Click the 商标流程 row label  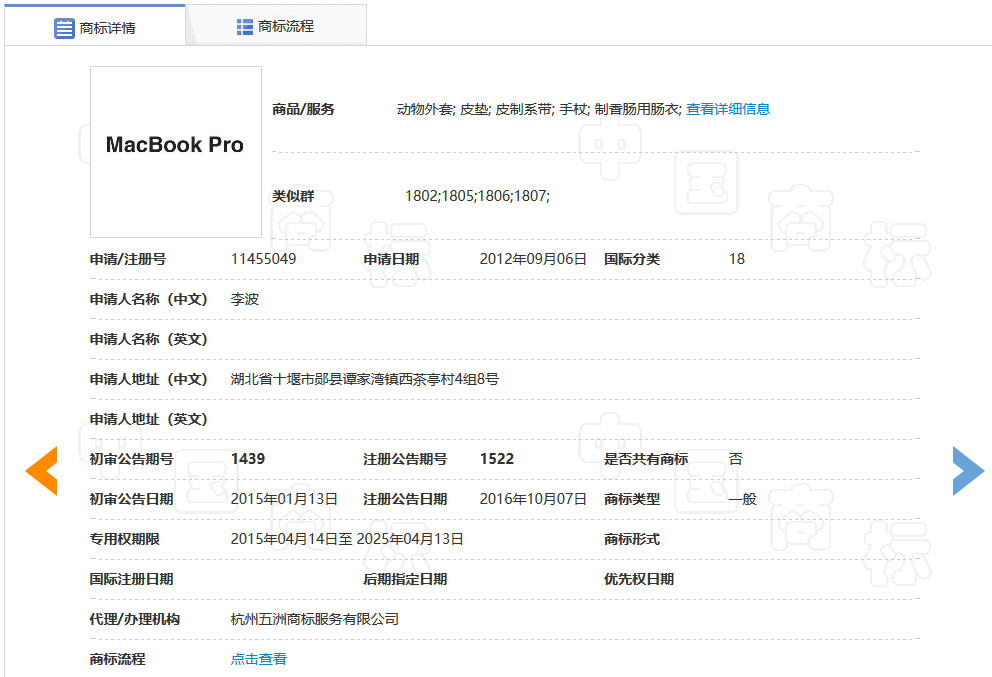pos(117,659)
